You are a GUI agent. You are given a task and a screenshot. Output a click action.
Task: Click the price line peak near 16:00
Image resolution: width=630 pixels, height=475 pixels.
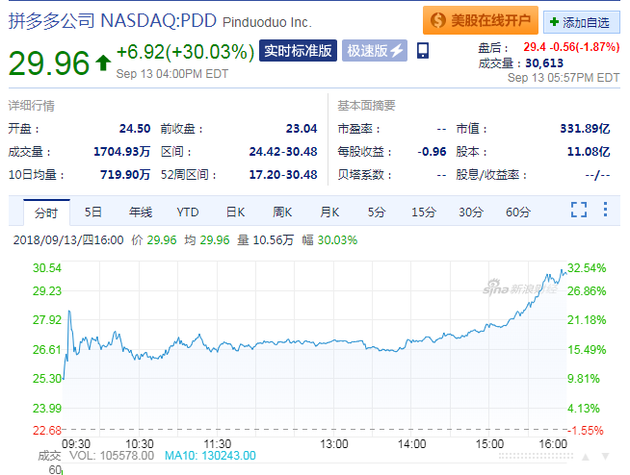click(x=562, y=270)
